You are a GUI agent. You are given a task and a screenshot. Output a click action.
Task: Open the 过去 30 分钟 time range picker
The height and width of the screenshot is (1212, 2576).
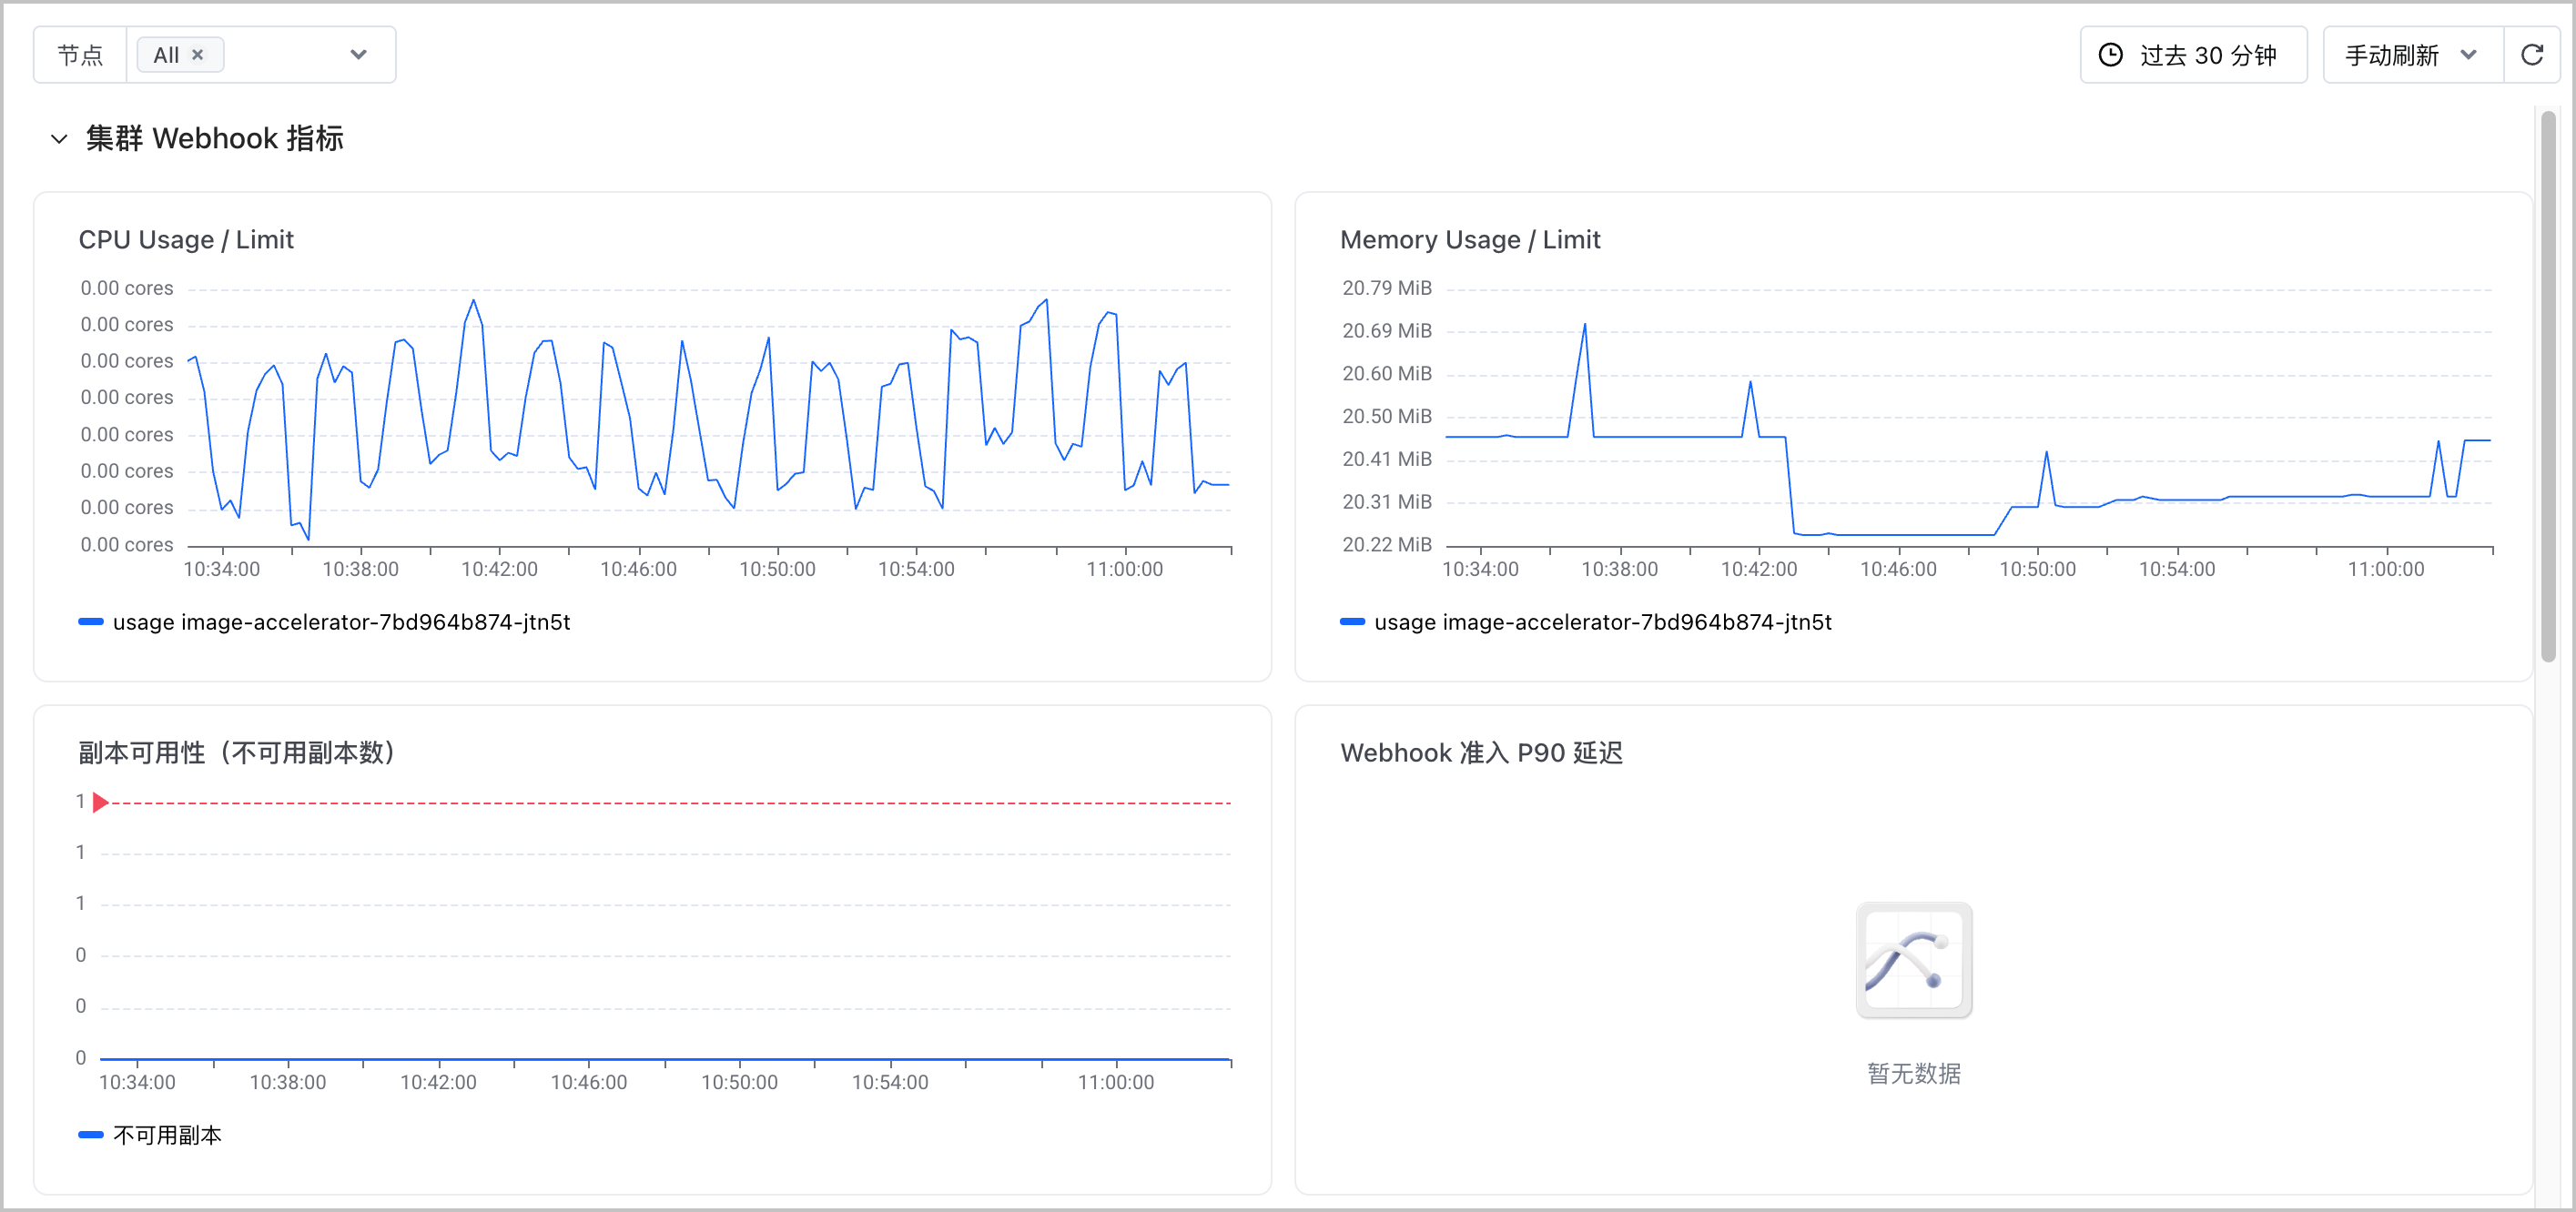tap(2193, 55)
